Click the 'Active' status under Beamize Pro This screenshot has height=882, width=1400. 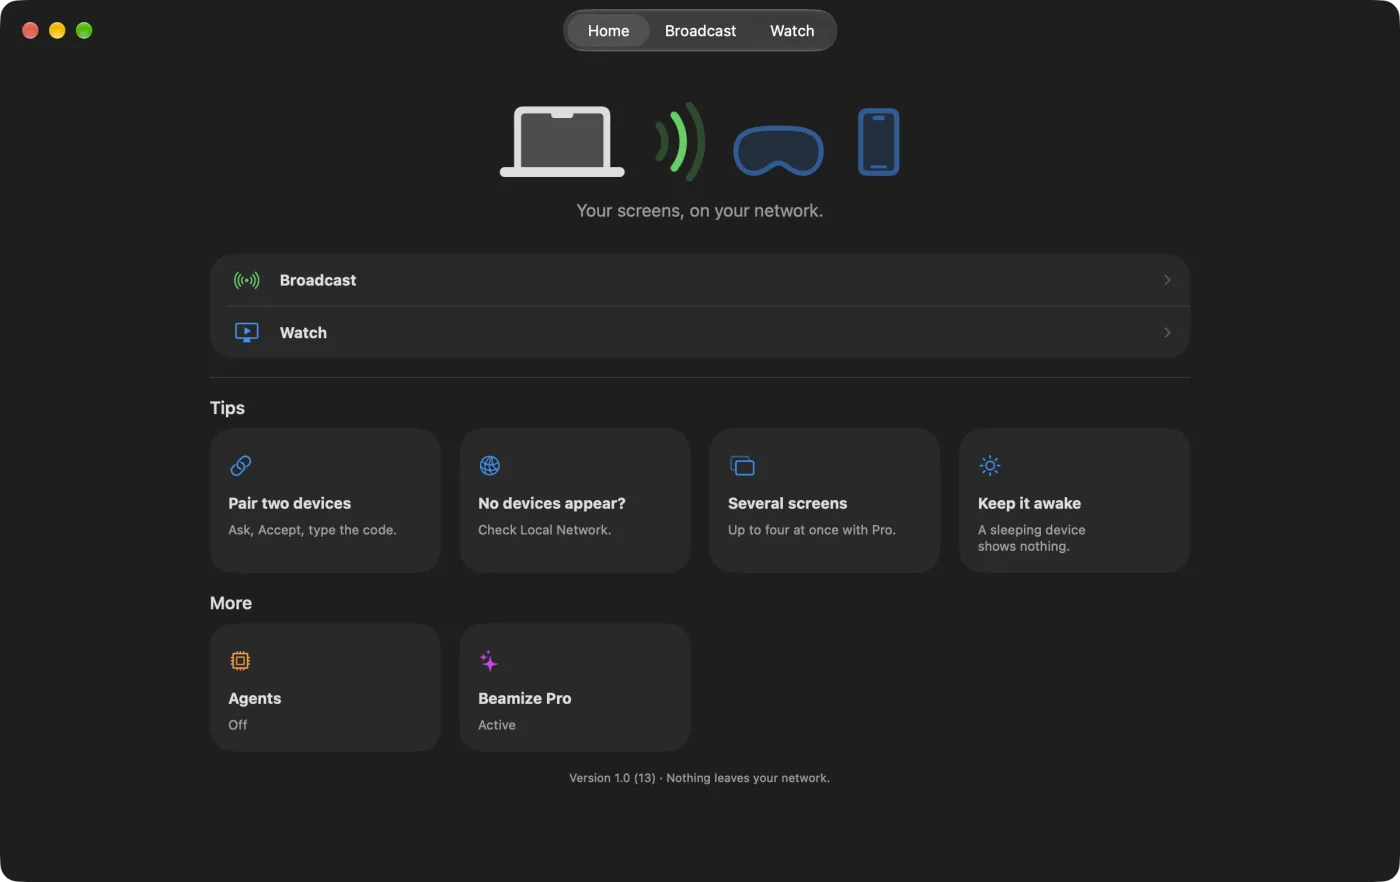coord(497,725)
